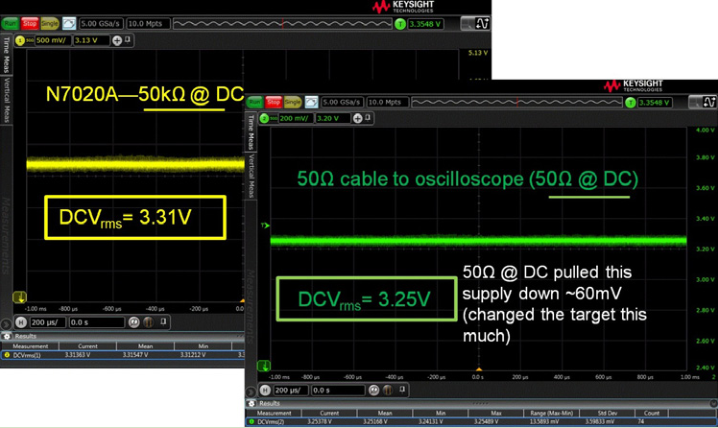This screenshot has height=428, width=718.
Task: Click the waveform overview bar in the green window
Action: [x=517, y=103]
